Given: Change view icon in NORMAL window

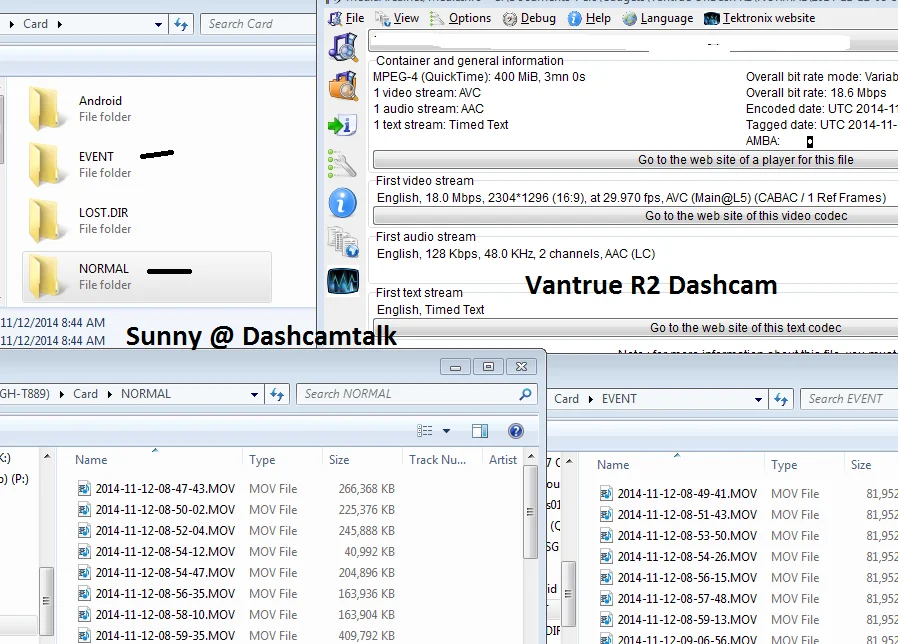Looking at the screenshot, I should click(425, 431).
